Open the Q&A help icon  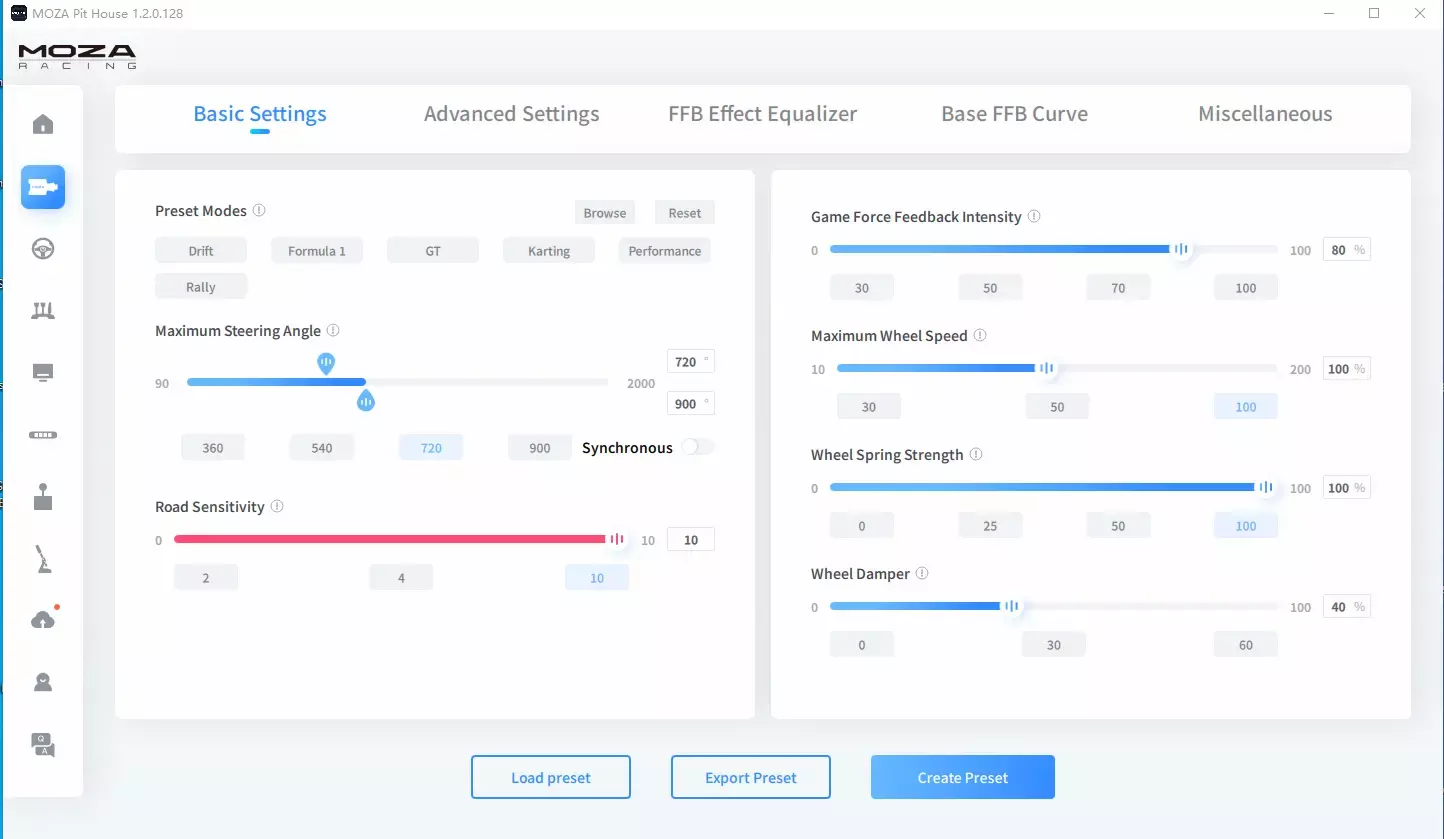[43, 745]
